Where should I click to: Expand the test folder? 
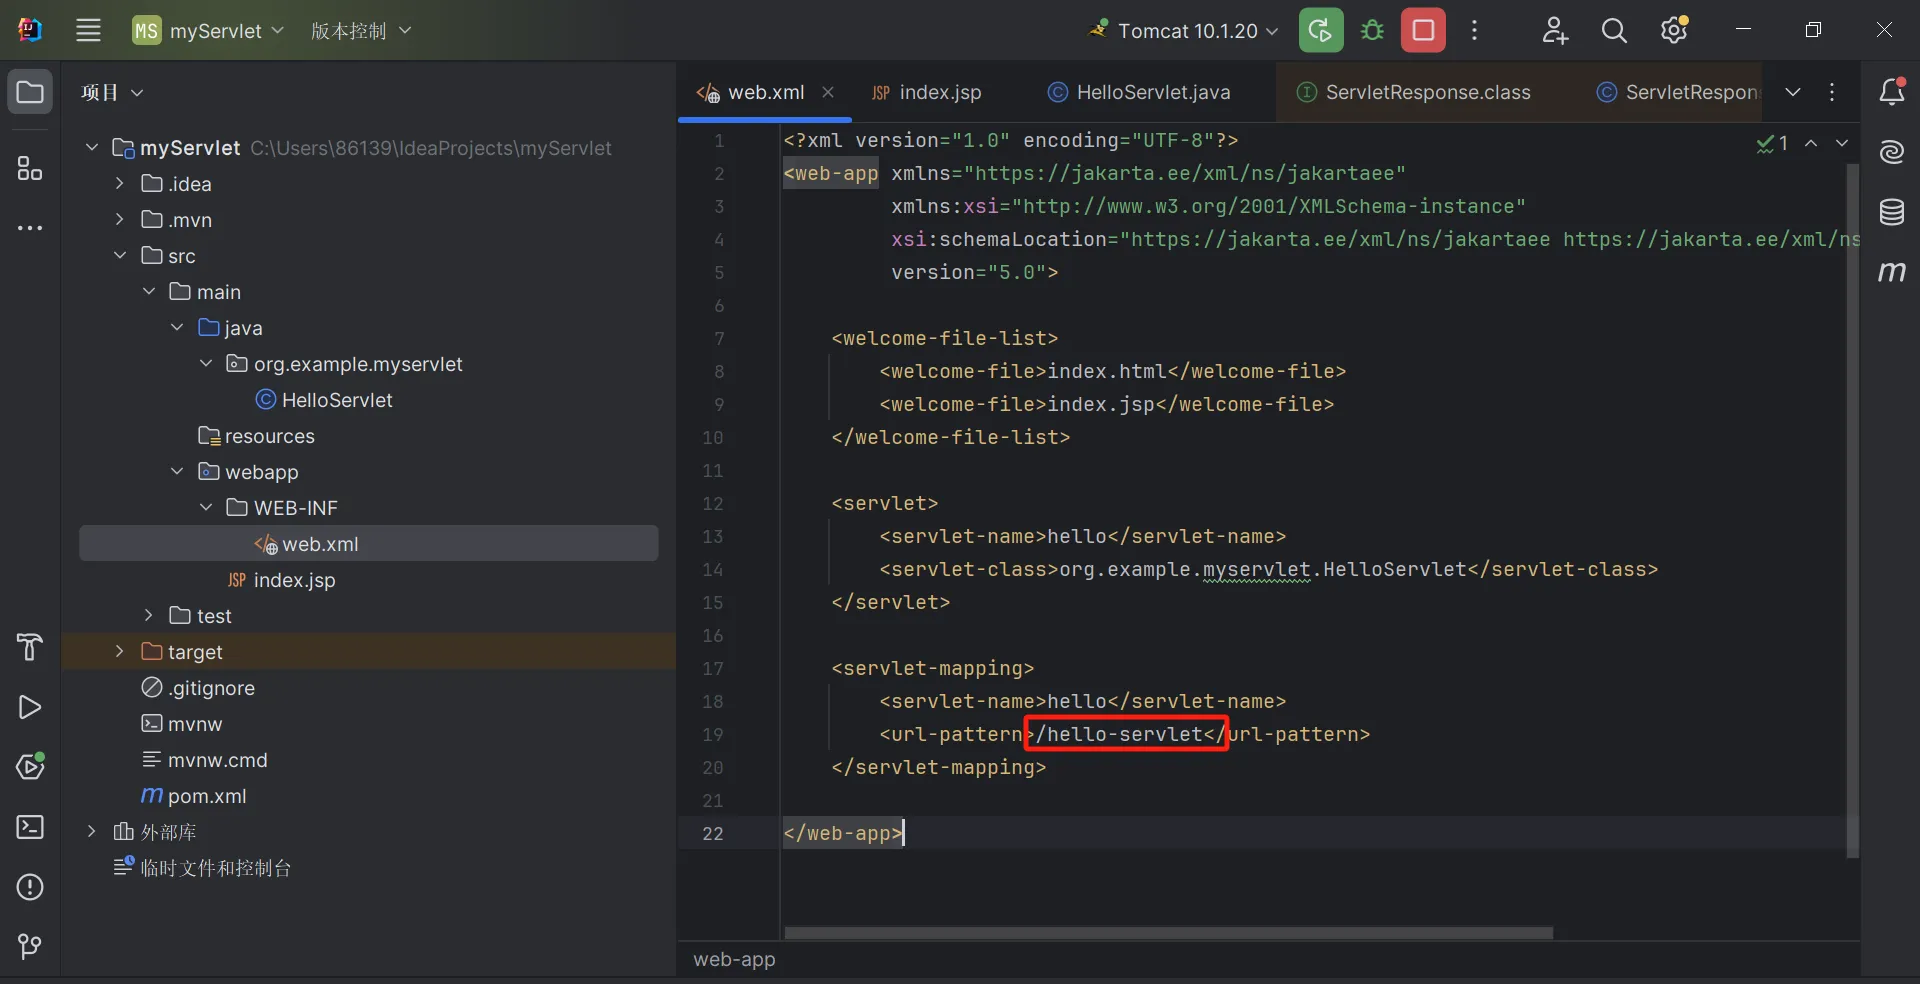(x=148, y=615)
